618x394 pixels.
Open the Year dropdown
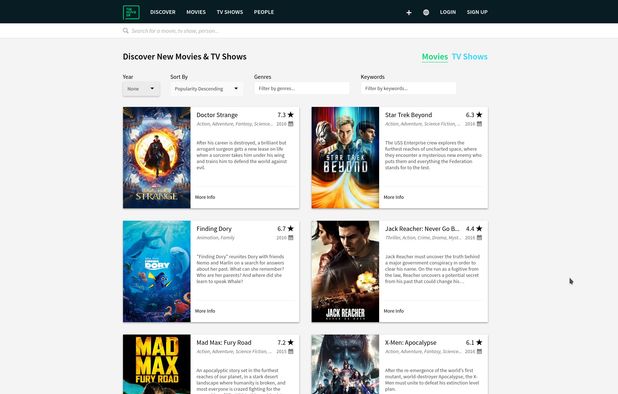pyautogui.click(x=141, y=89)
